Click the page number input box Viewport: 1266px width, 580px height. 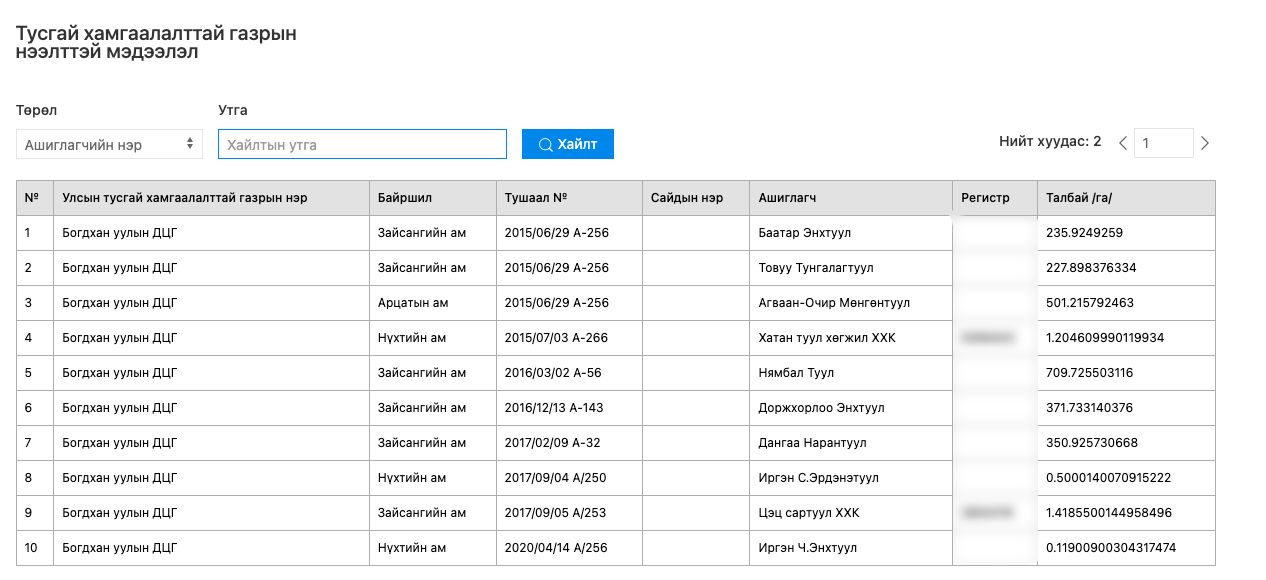1162,143
